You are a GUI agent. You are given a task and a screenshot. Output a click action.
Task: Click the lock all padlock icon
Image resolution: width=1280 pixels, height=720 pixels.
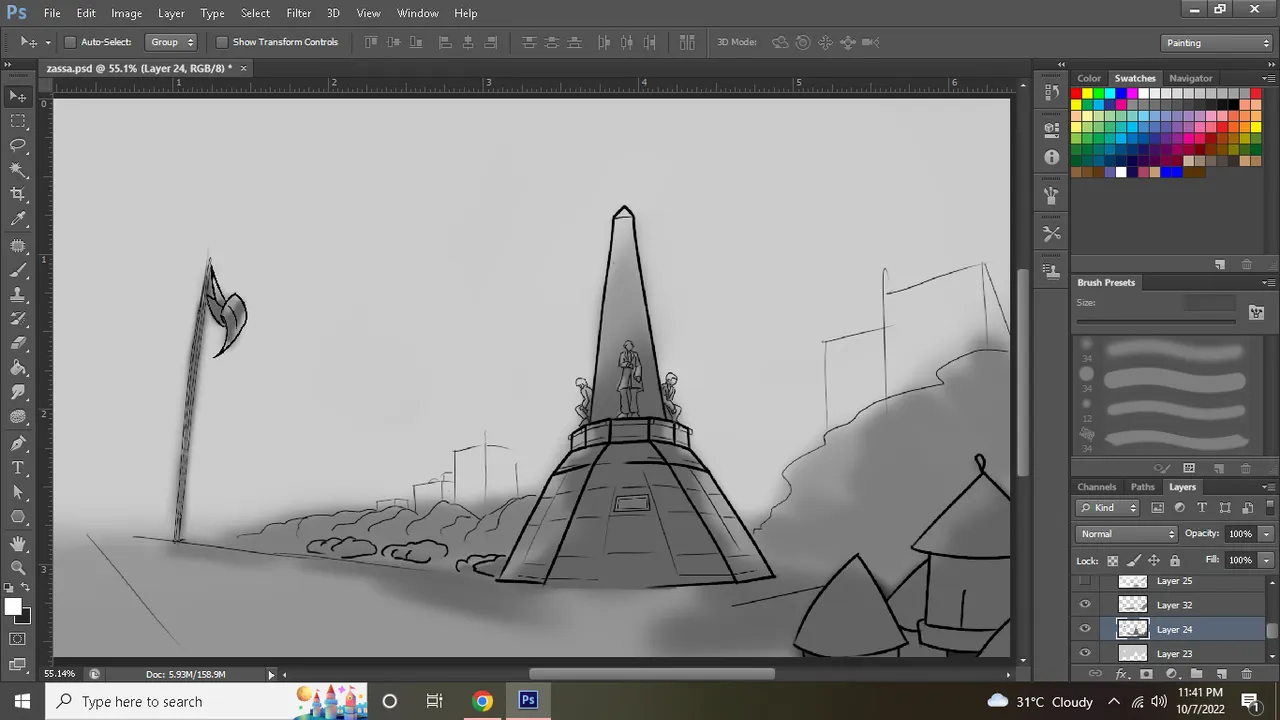(1175, 561)
